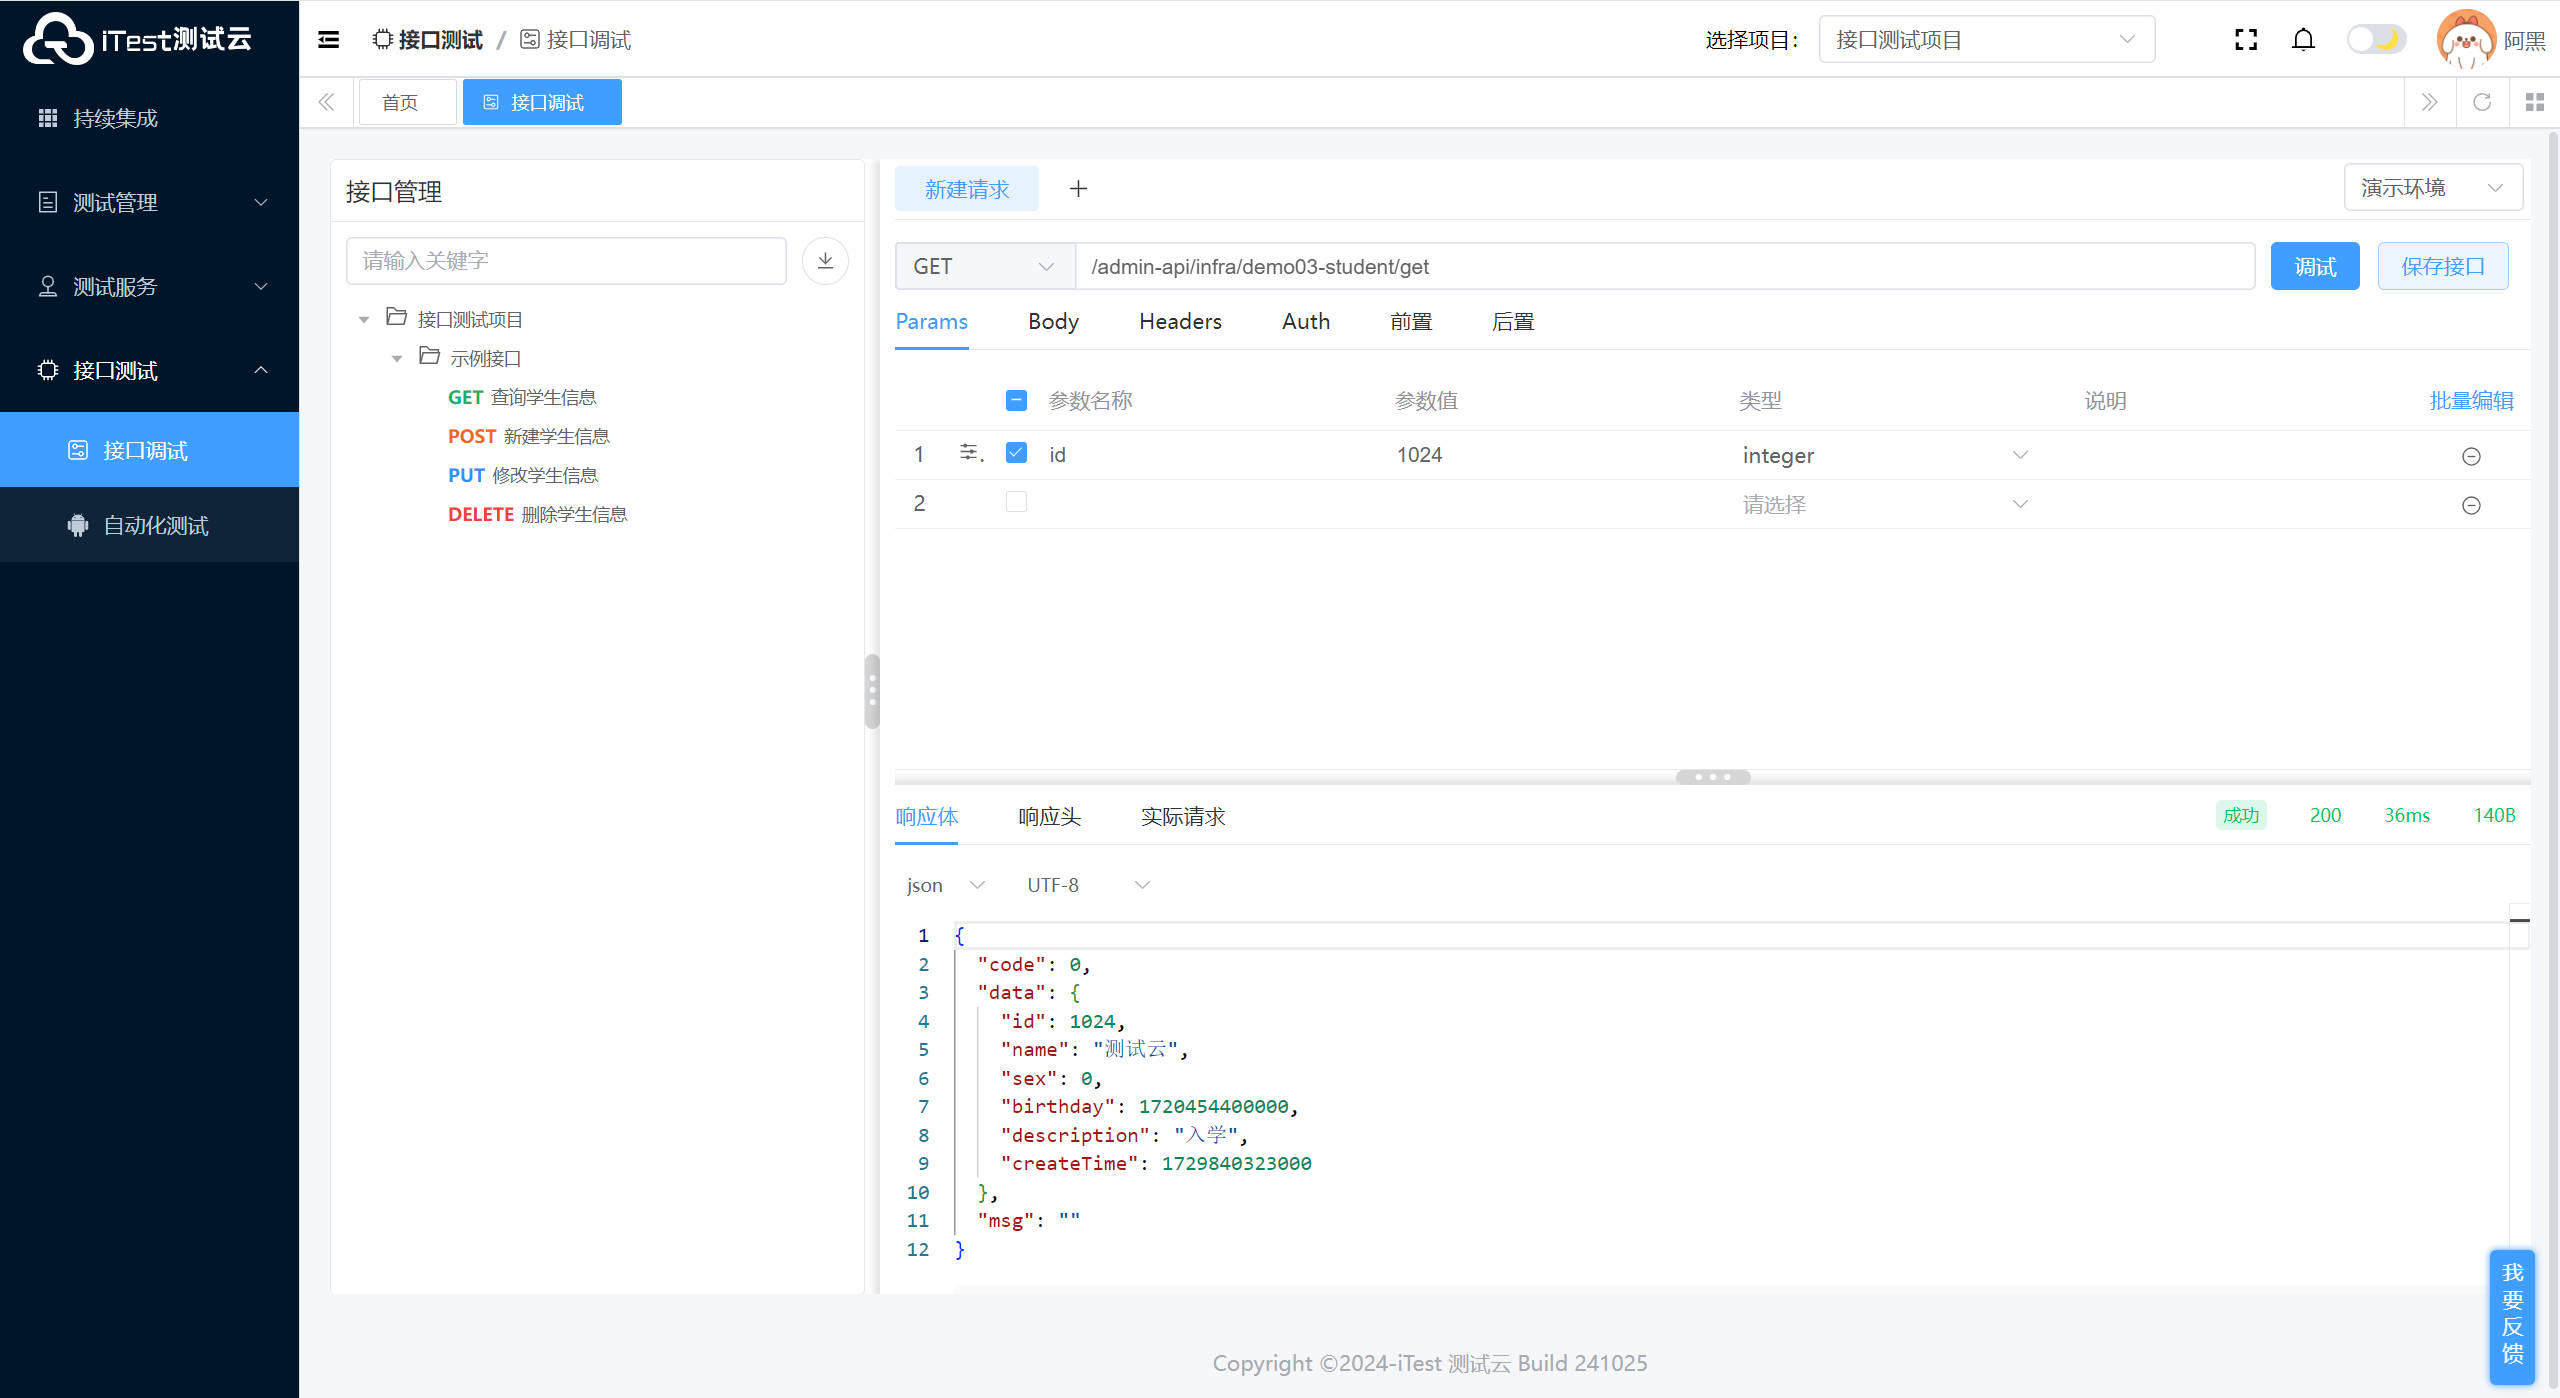Collapse the 示例接口 folder in tree

397,358
